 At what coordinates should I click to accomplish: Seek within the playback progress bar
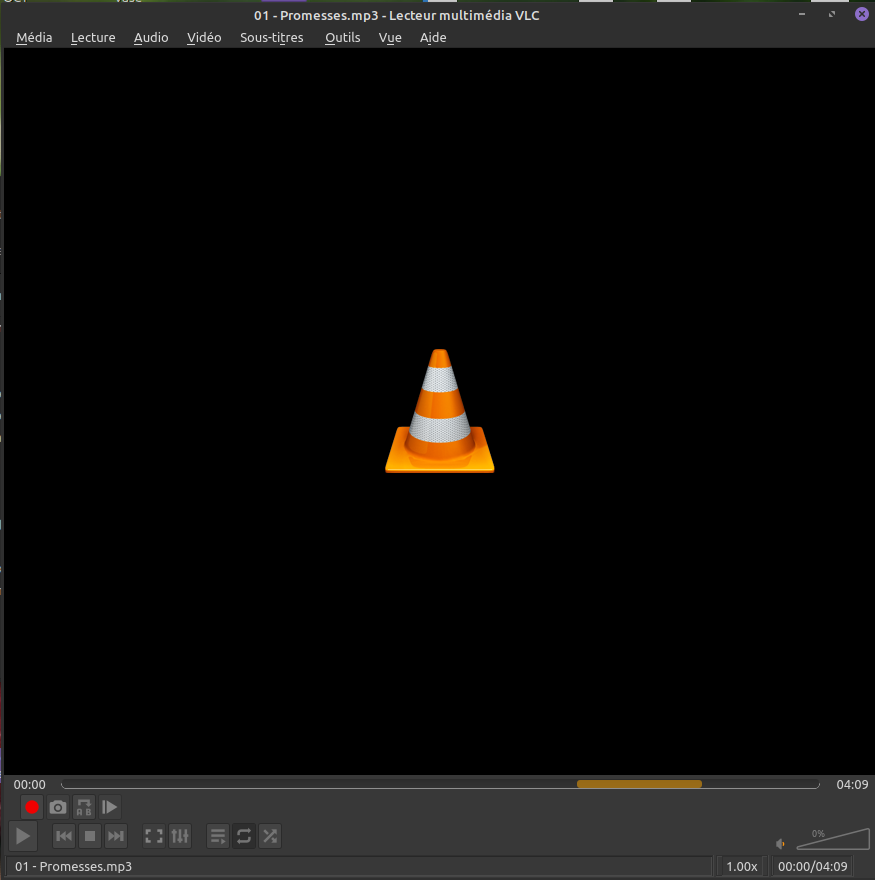point(440,785)
